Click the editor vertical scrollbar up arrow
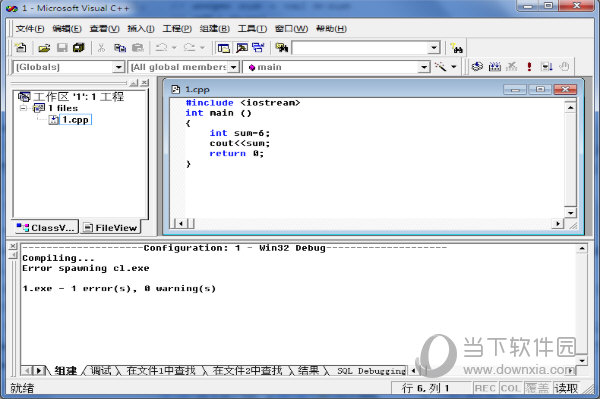 tap(570, 107)
